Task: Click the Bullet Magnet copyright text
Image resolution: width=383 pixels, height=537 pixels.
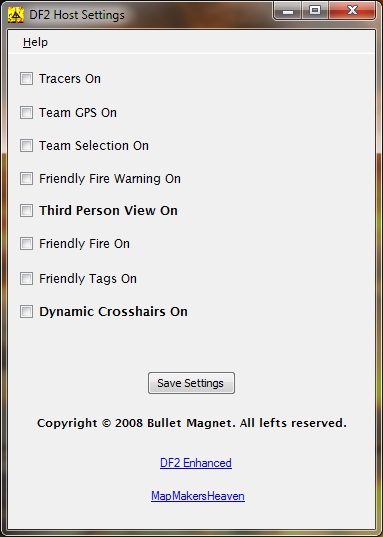Action: tap(192, 423)
